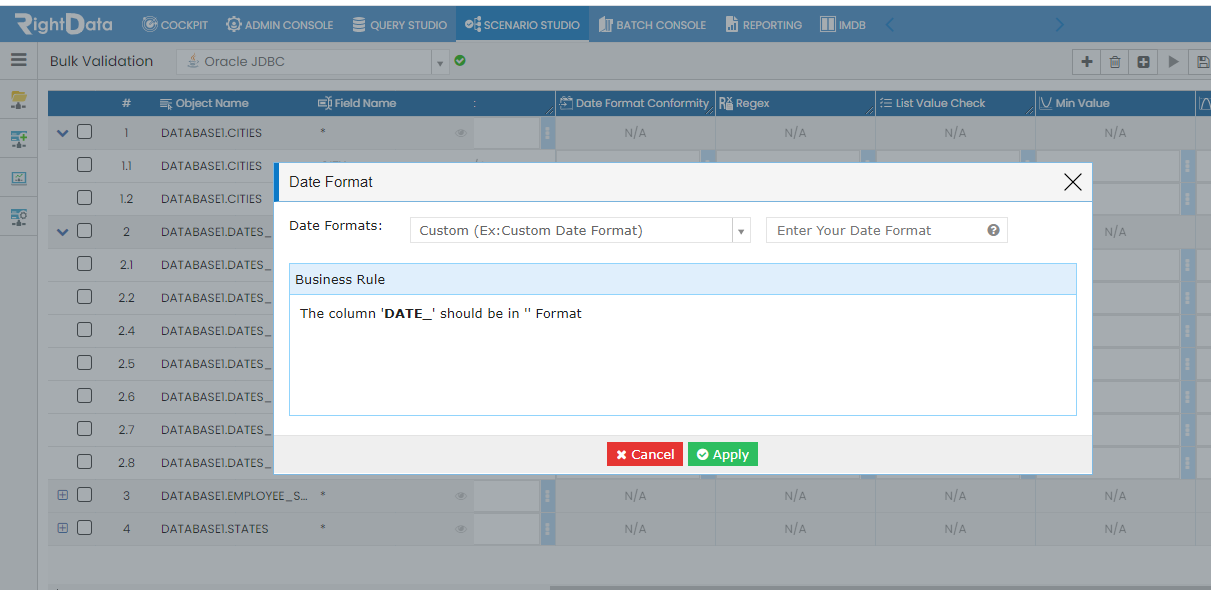Click the green connection status check icon
Viewport: 1211px width, 590px height.
click(x=460, y=61)
